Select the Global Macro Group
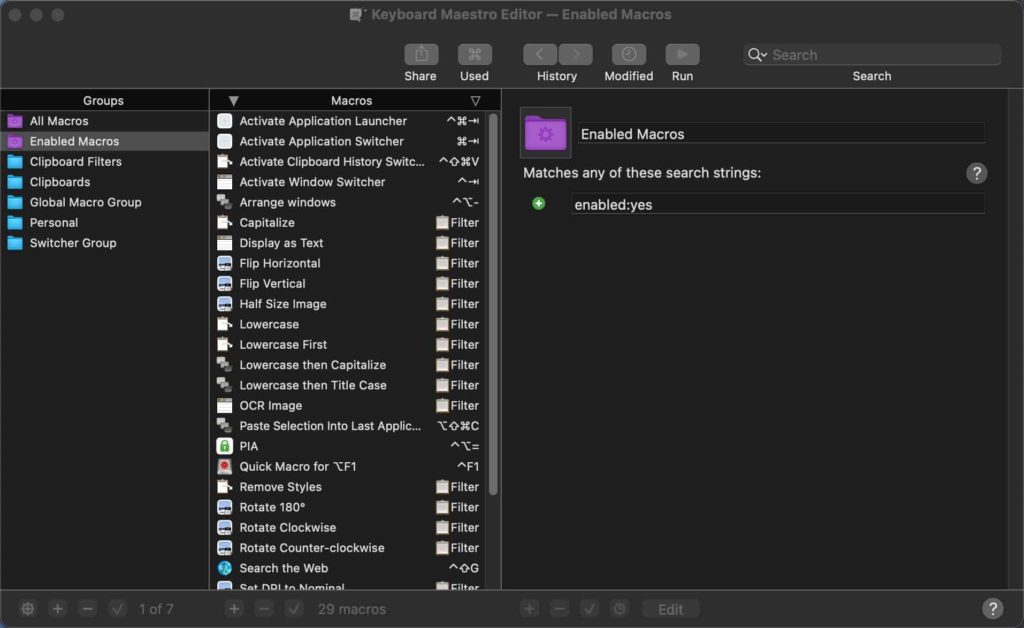The width and height of the screenshot is (1024, 628). point(104,202)
